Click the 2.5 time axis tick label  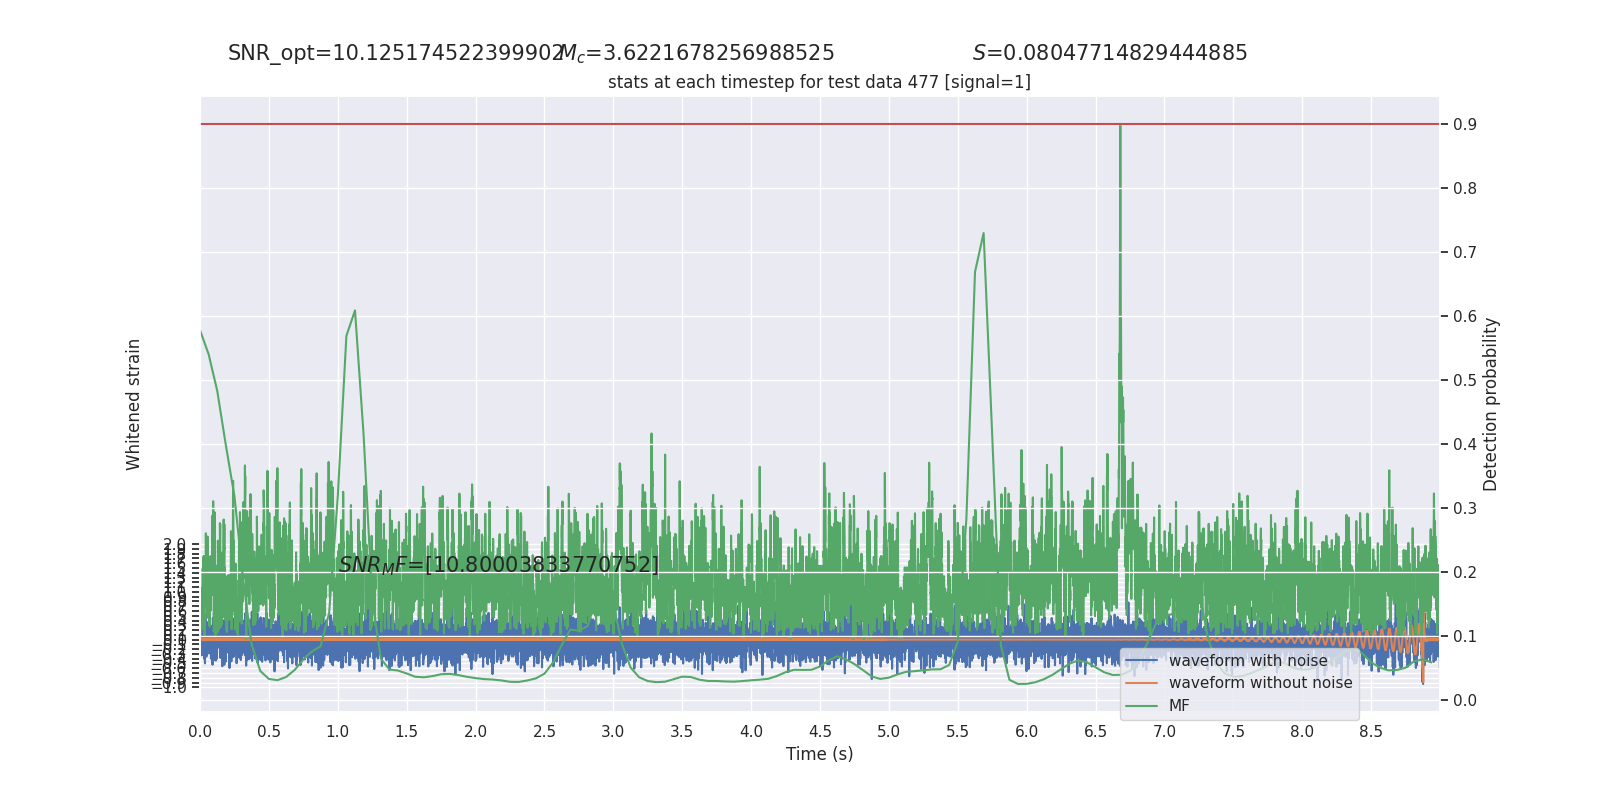(x=544, y=732)
